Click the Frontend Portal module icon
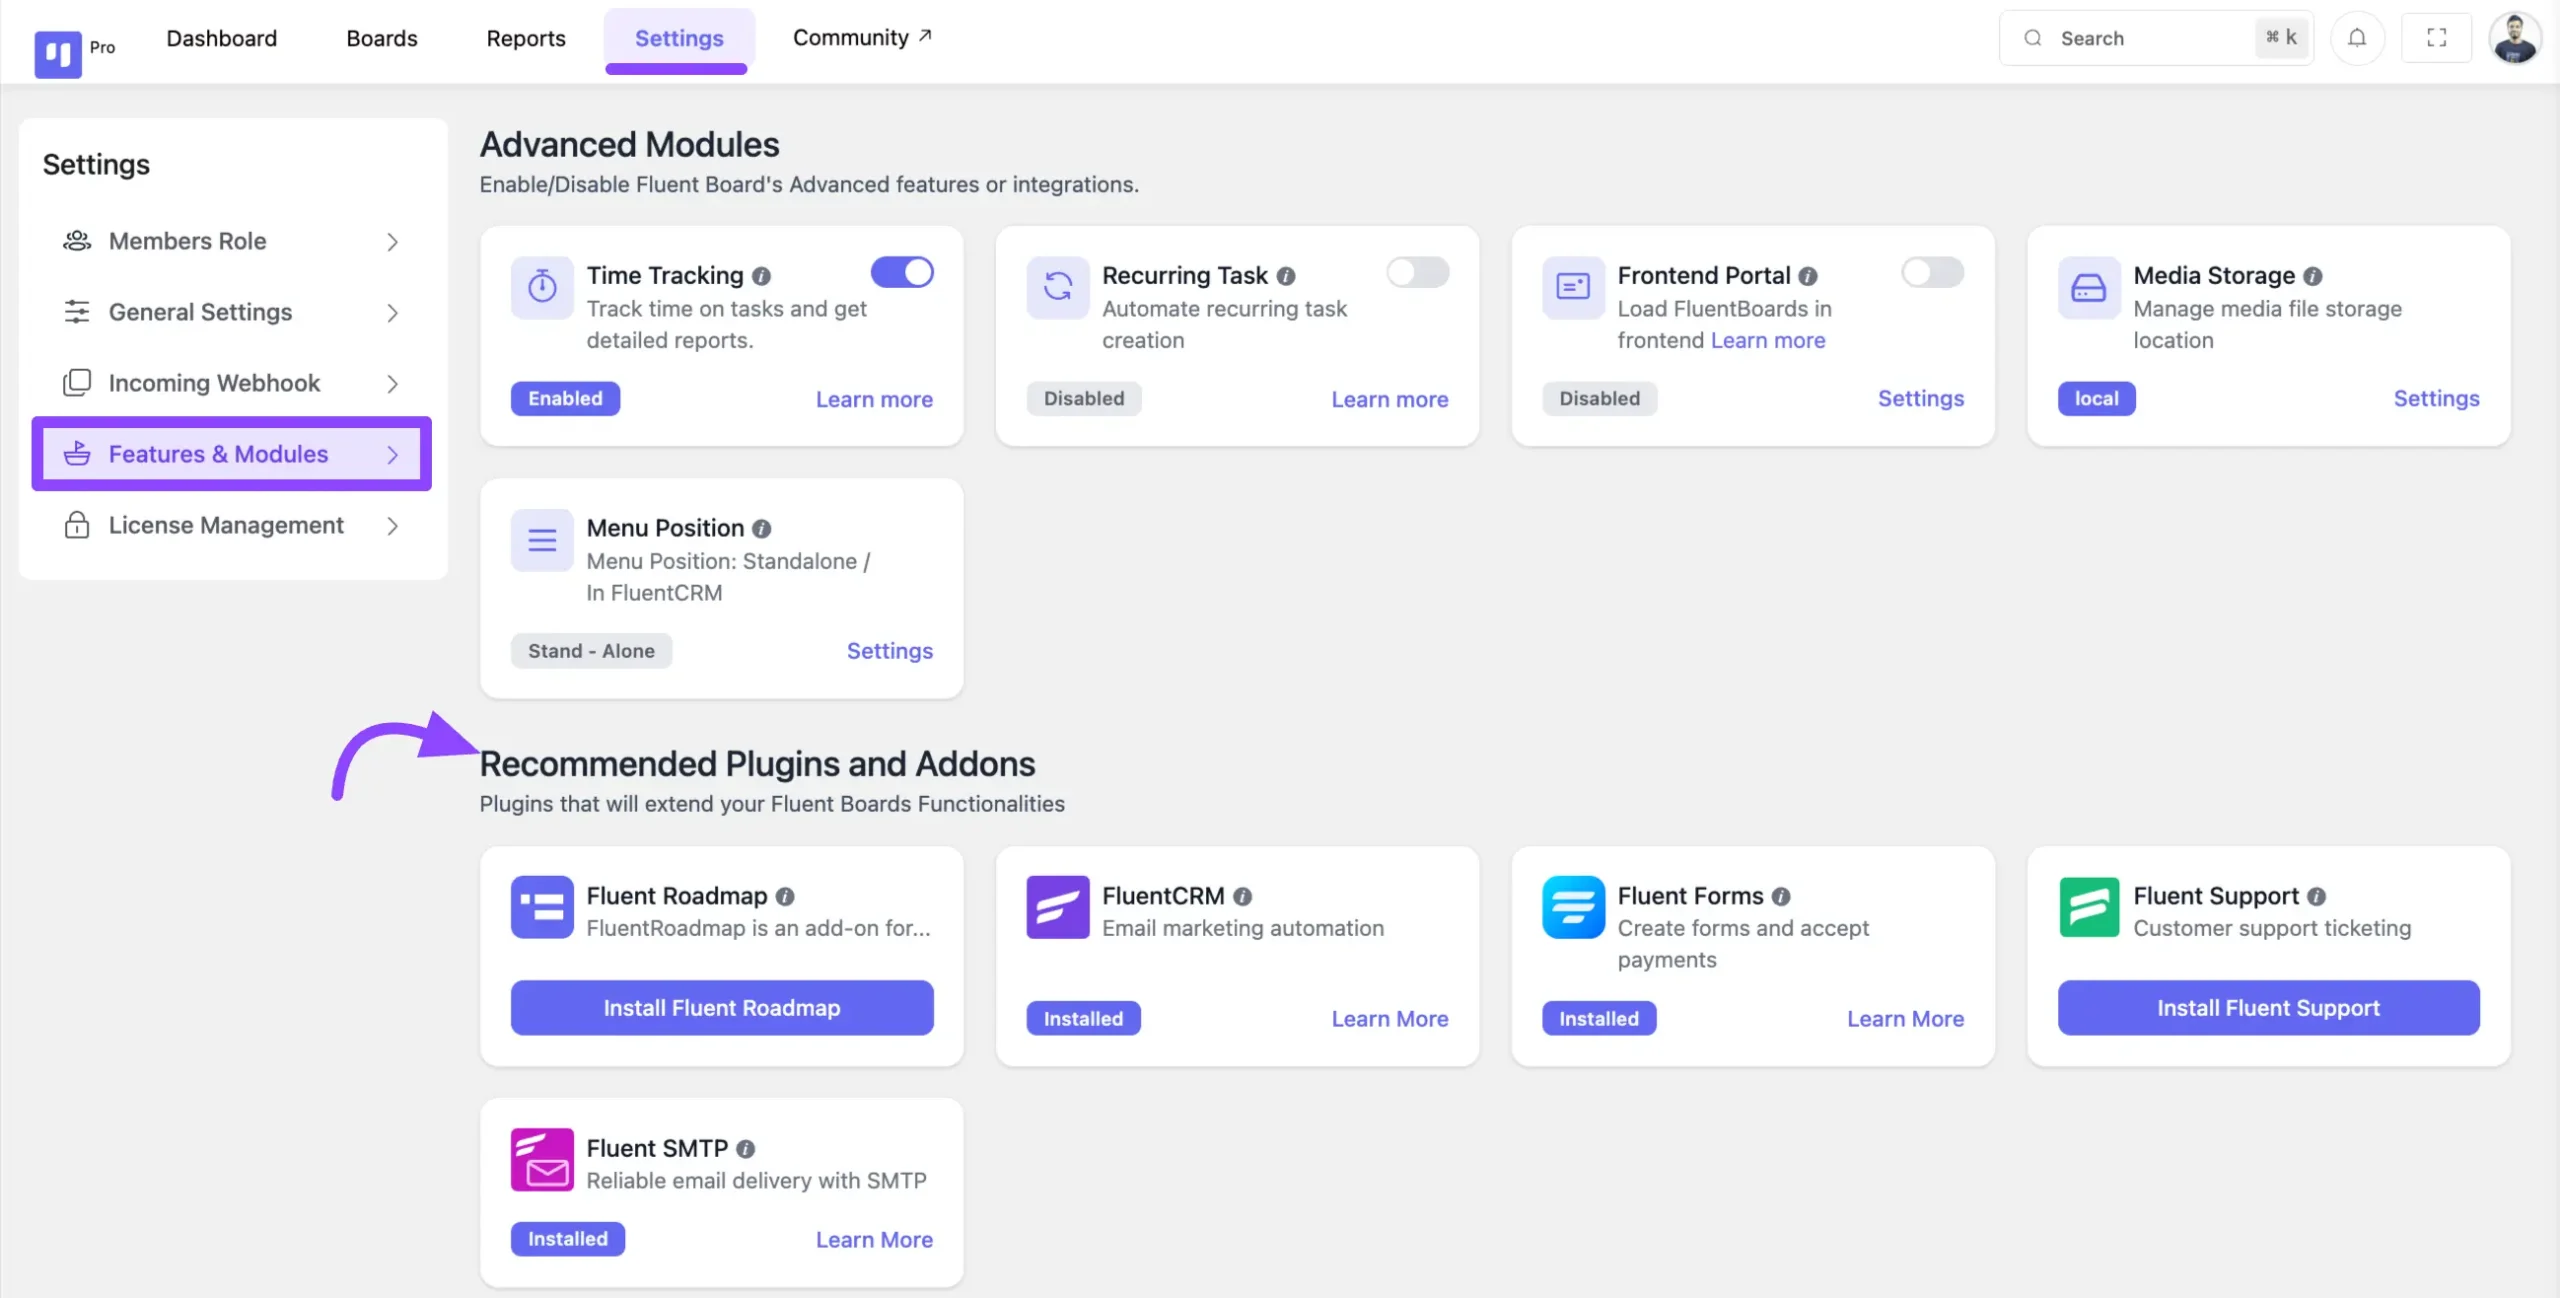 [x=1573, y=287]
